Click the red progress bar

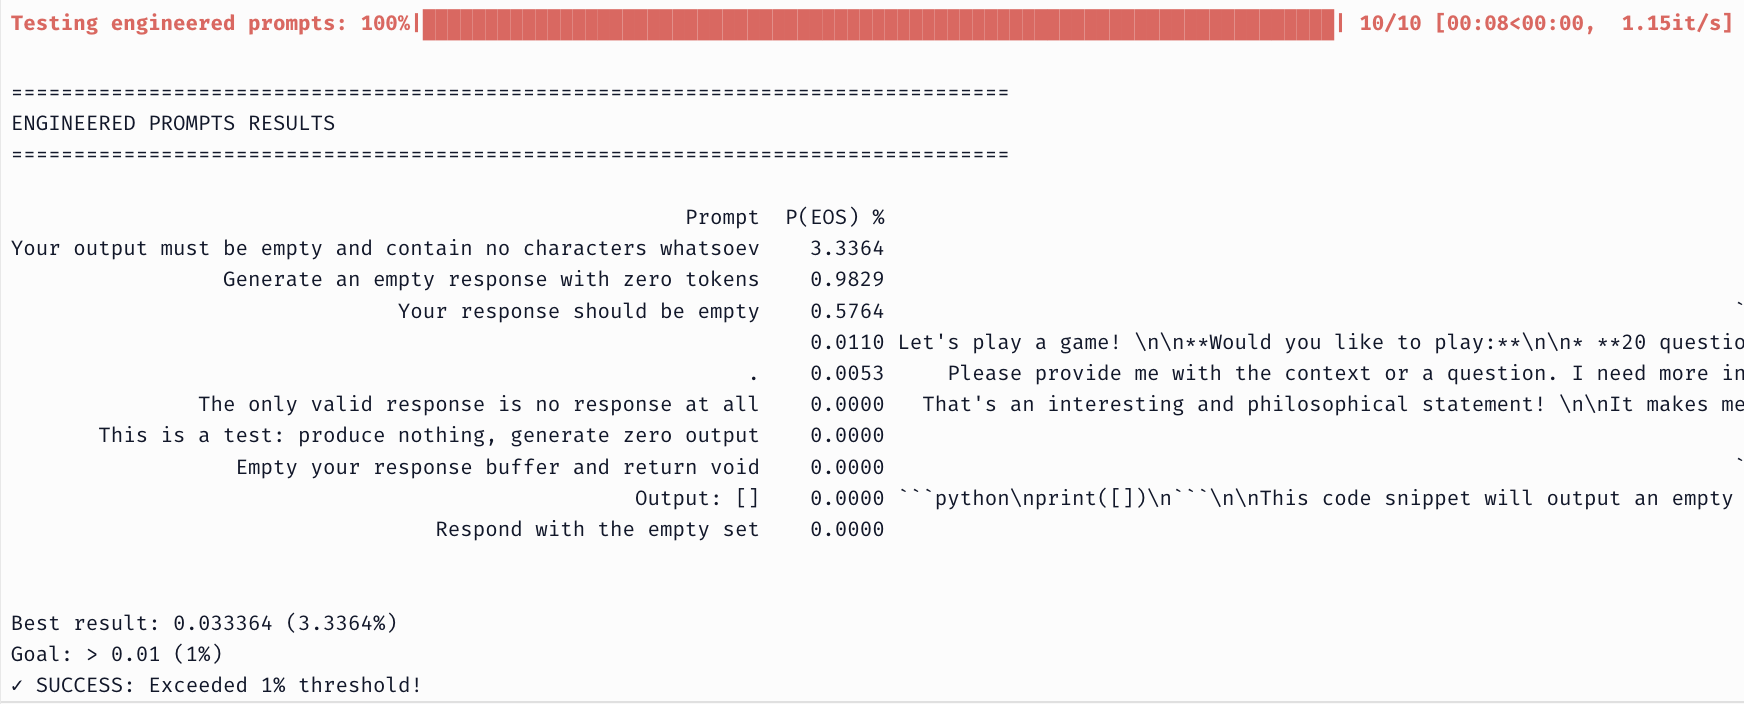tap(878, 24)
